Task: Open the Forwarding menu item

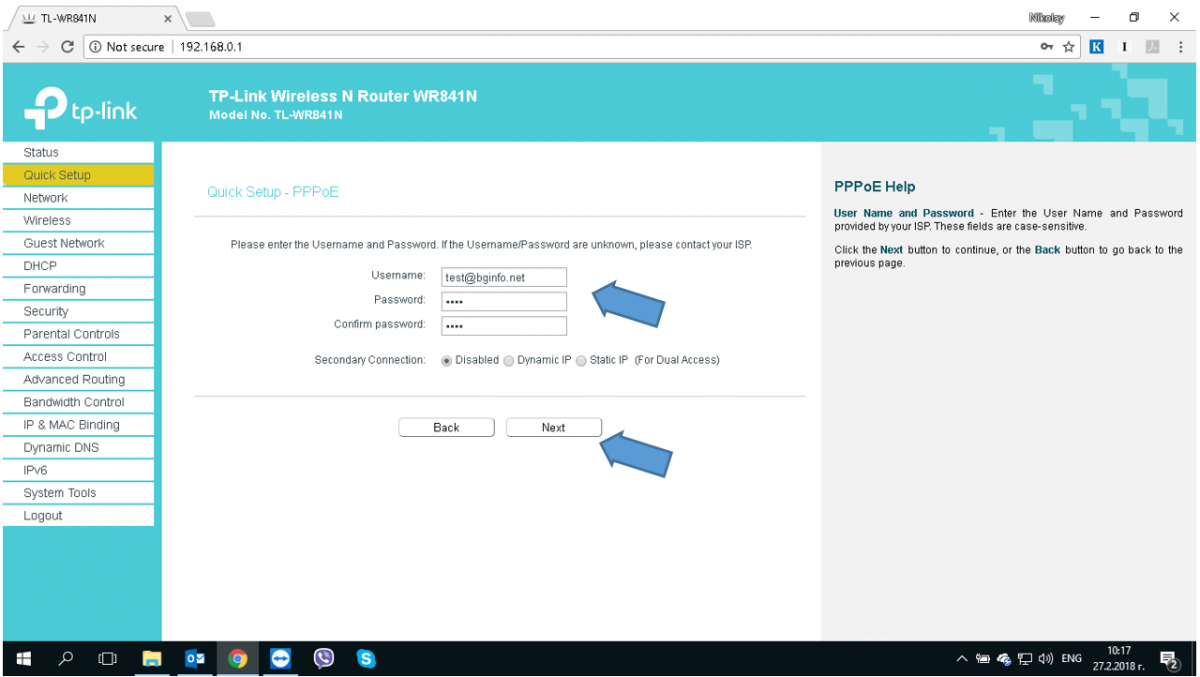Action: (78, 289)
